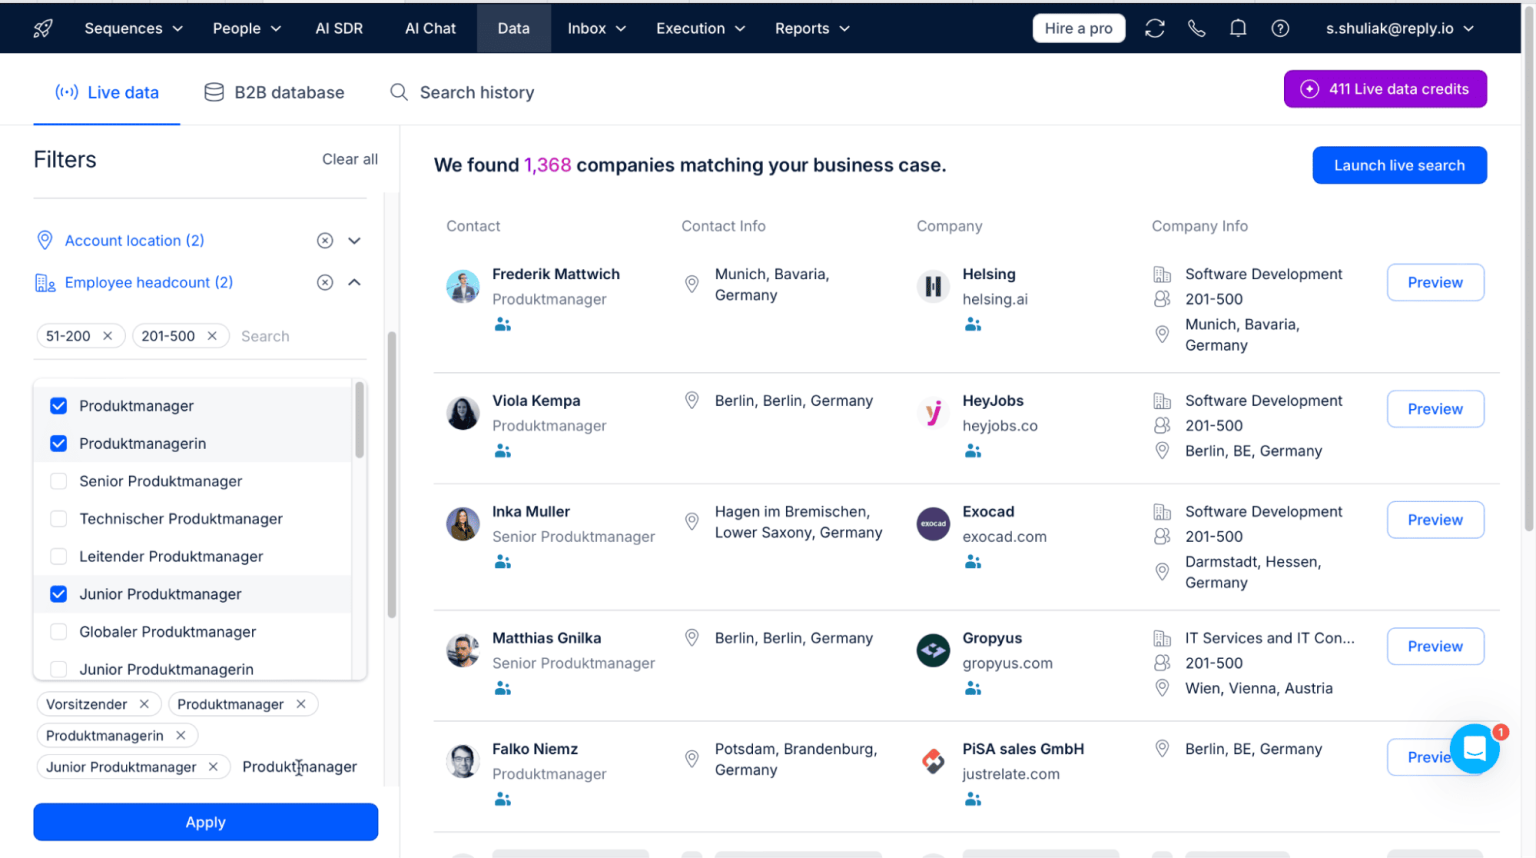Remove the Produktmanager tag chip
1536x858 pixels.
(x=301, y=704)
